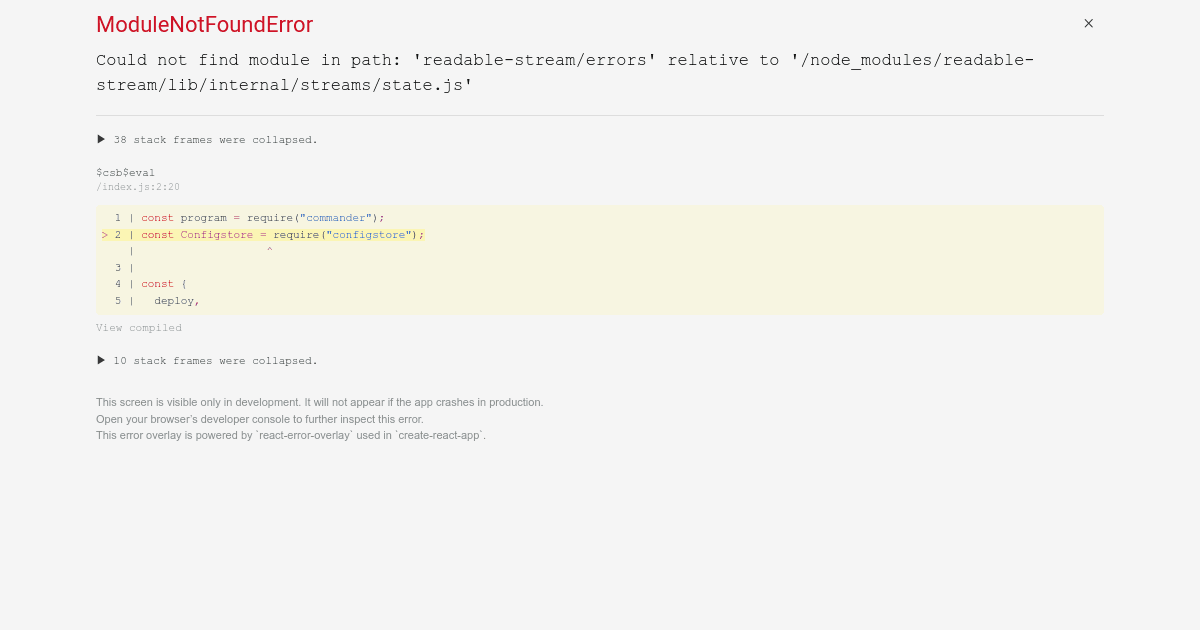Click inside the yellow code snippet area
This screenshot has width=1200, height=630.
[x=600, y=260]
